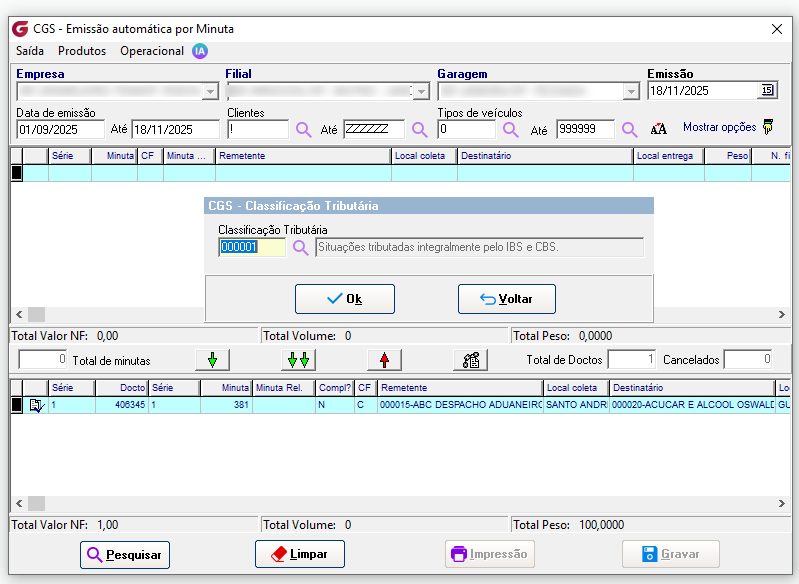The height and width of the screenshot is (584, 799).
Task: Open the Filial dropdown
Action: coord(421,92)
